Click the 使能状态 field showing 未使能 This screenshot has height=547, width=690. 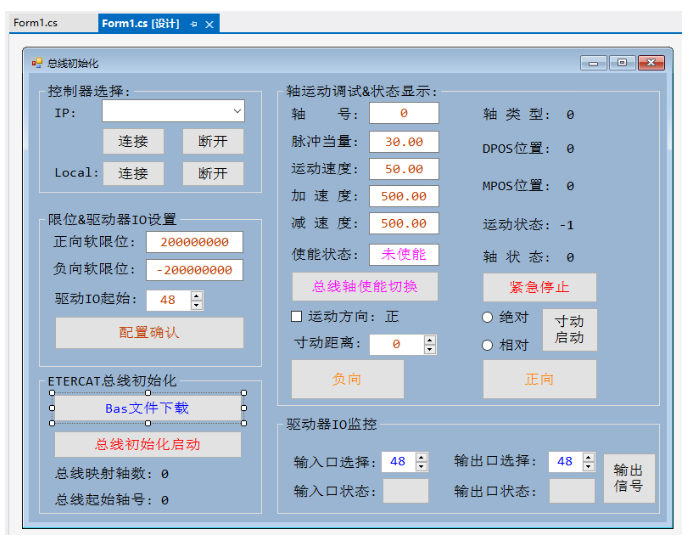404,254
